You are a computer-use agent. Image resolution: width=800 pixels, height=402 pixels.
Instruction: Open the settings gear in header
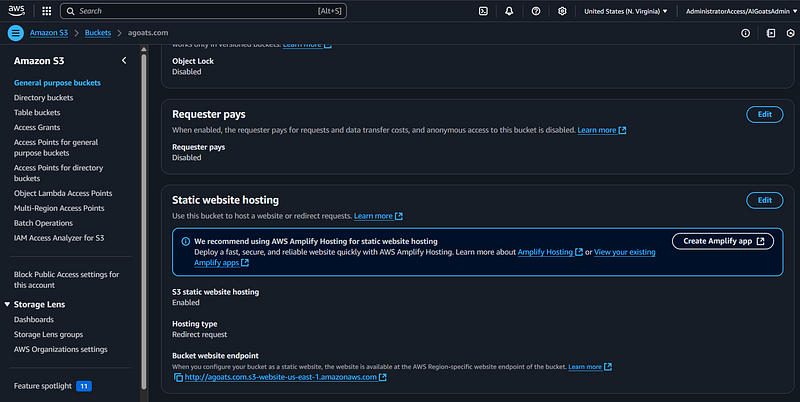pyautogui.click(x=562, y=11)
